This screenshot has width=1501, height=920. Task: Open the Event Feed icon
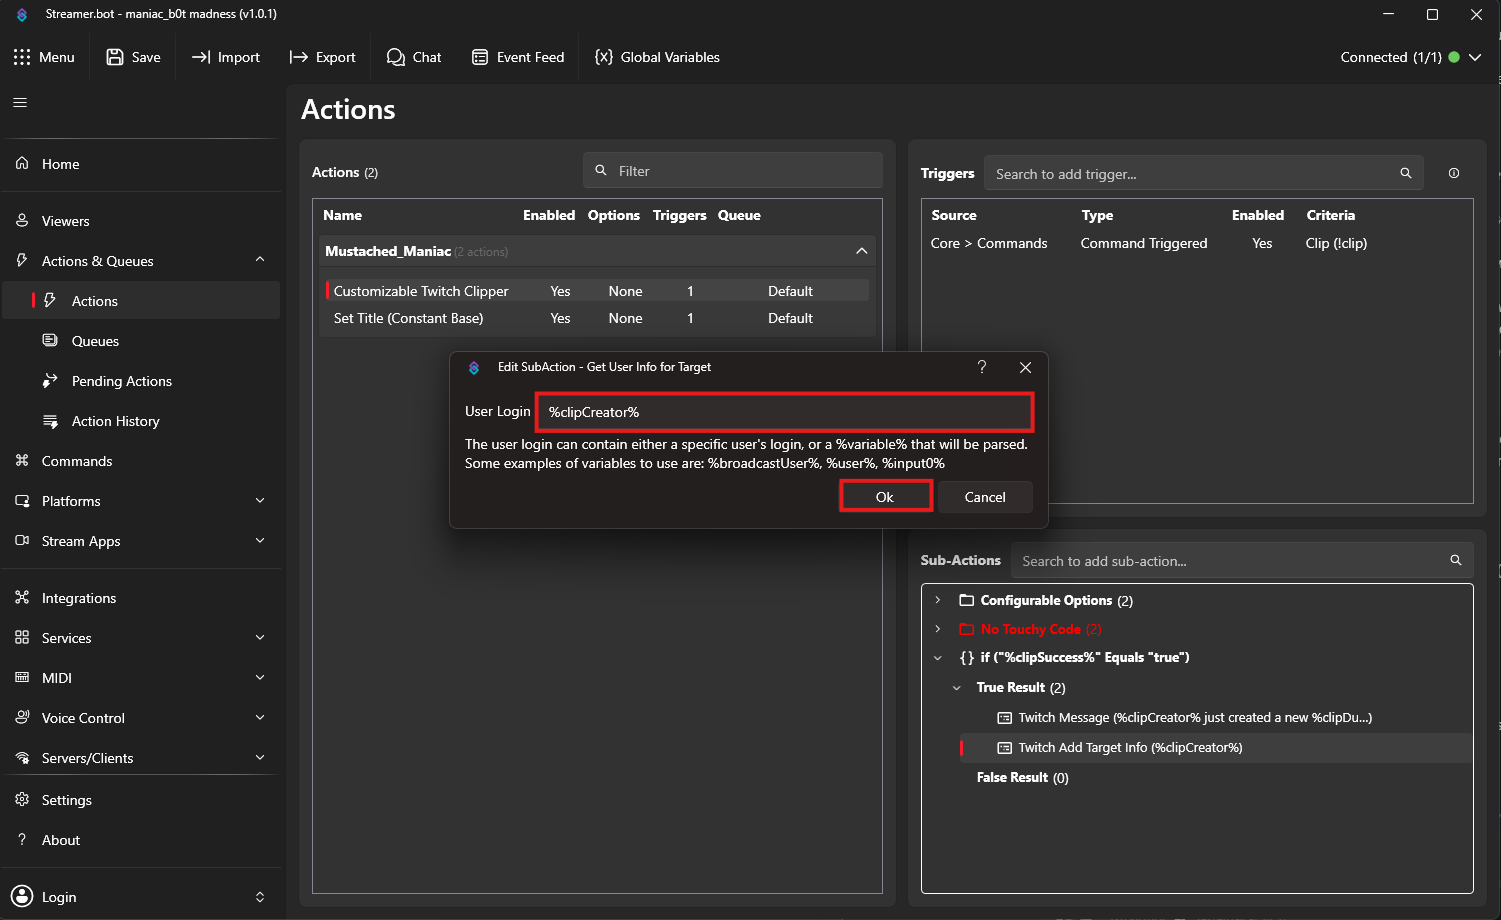(480, 57)
